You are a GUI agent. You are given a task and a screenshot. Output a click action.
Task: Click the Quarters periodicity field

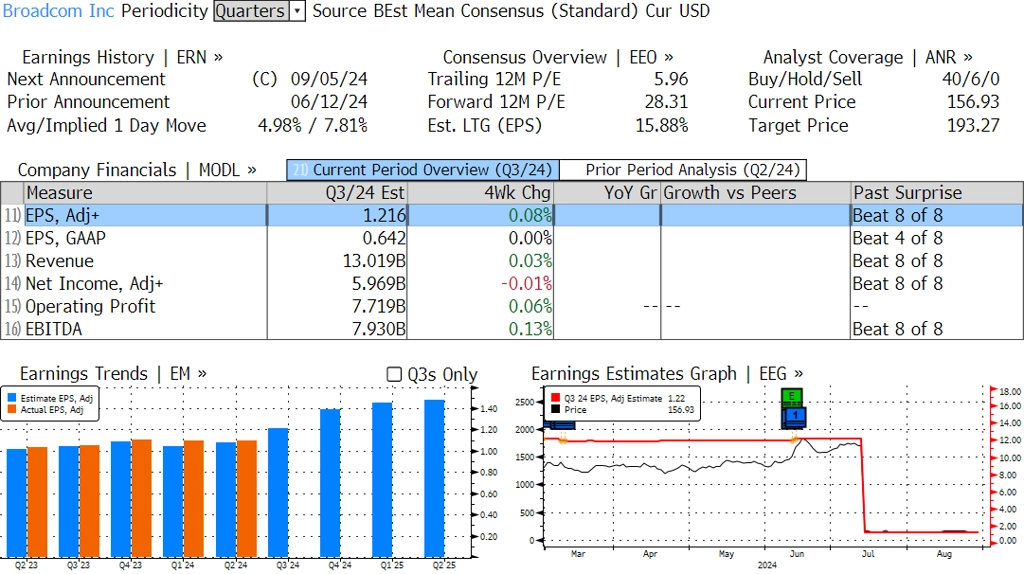tap(251, 11)
